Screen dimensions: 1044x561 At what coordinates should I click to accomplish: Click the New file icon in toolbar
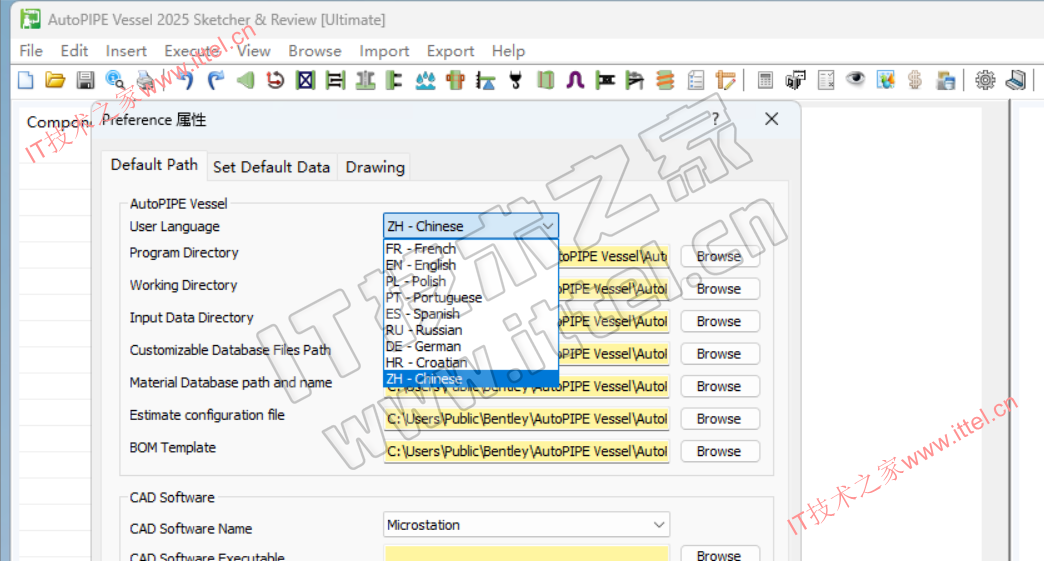click(x=26, y=80)
